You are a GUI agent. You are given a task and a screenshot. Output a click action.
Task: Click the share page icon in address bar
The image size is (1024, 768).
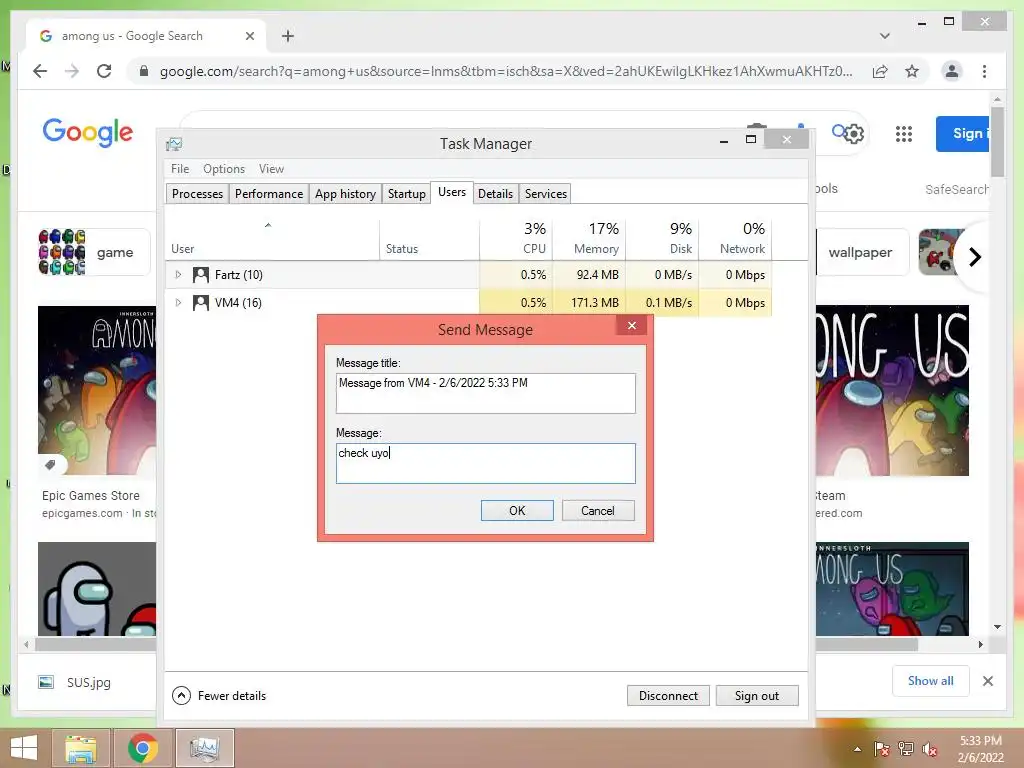tap(880, 71)
